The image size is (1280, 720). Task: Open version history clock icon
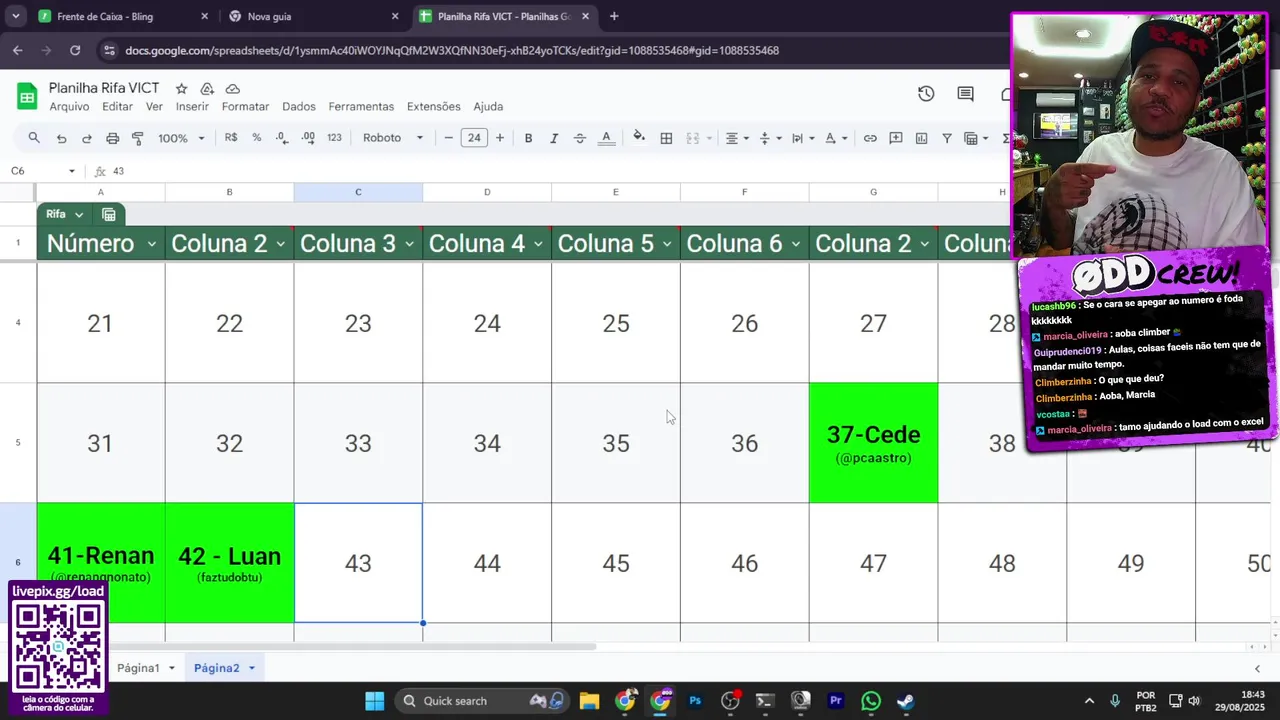click(926, 94)
